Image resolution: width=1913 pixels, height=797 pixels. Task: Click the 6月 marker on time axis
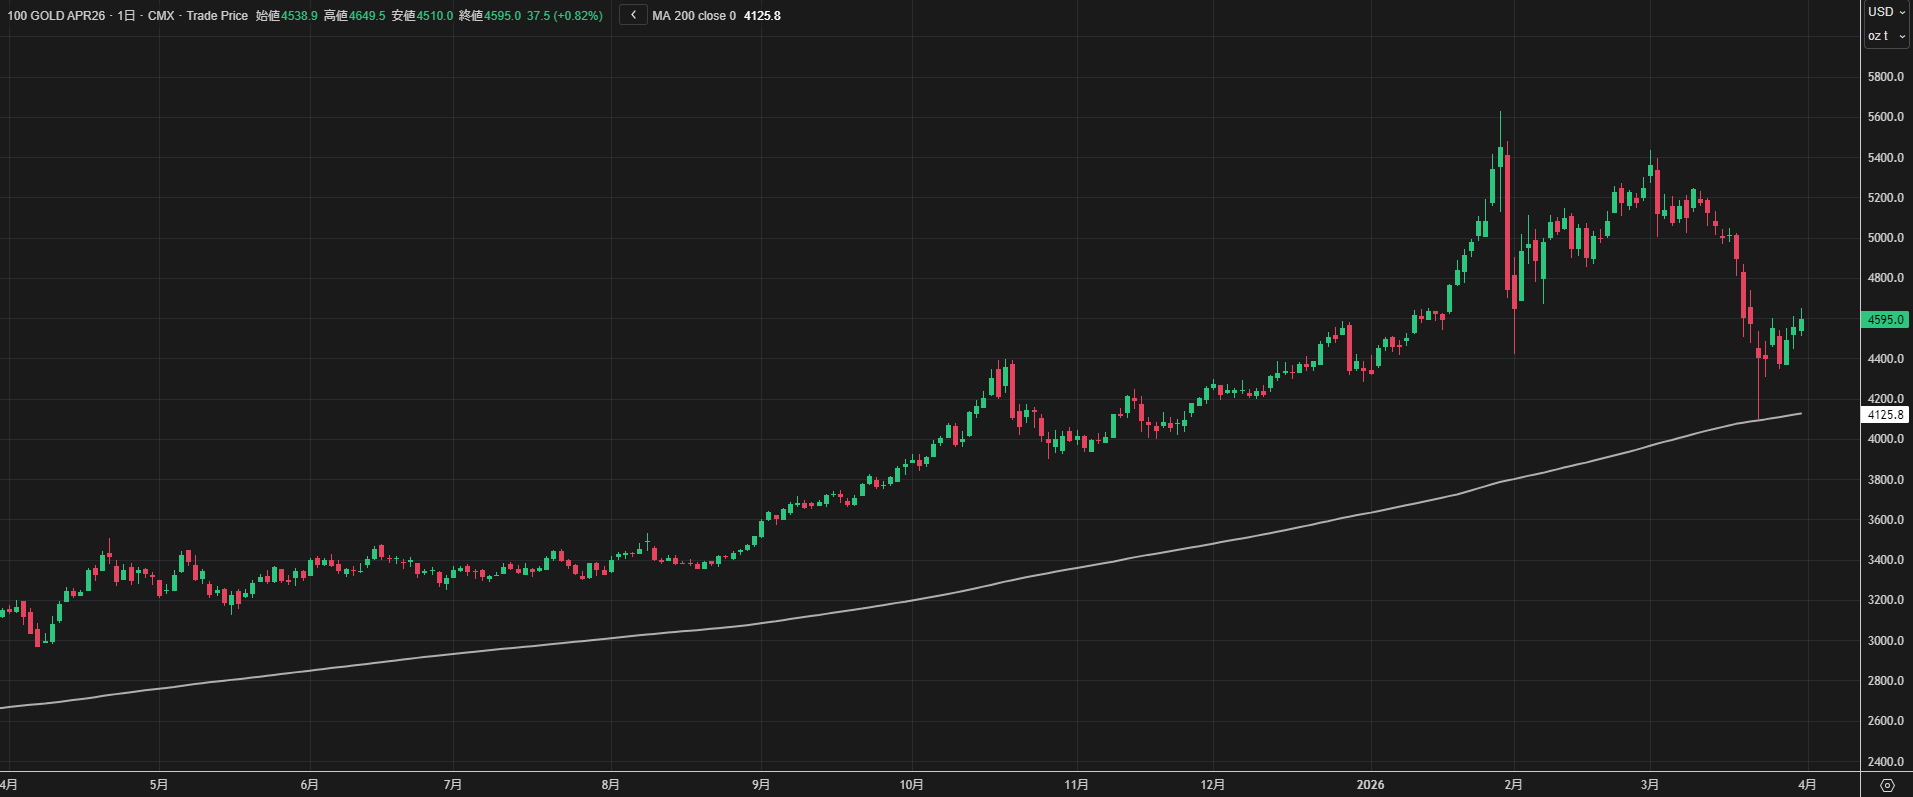click(309, 785)
